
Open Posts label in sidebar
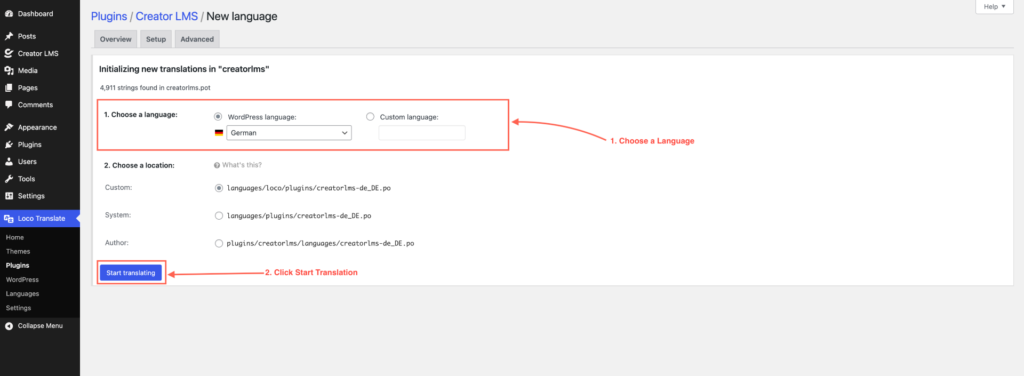pyautogui.click(x=27, y=37)
